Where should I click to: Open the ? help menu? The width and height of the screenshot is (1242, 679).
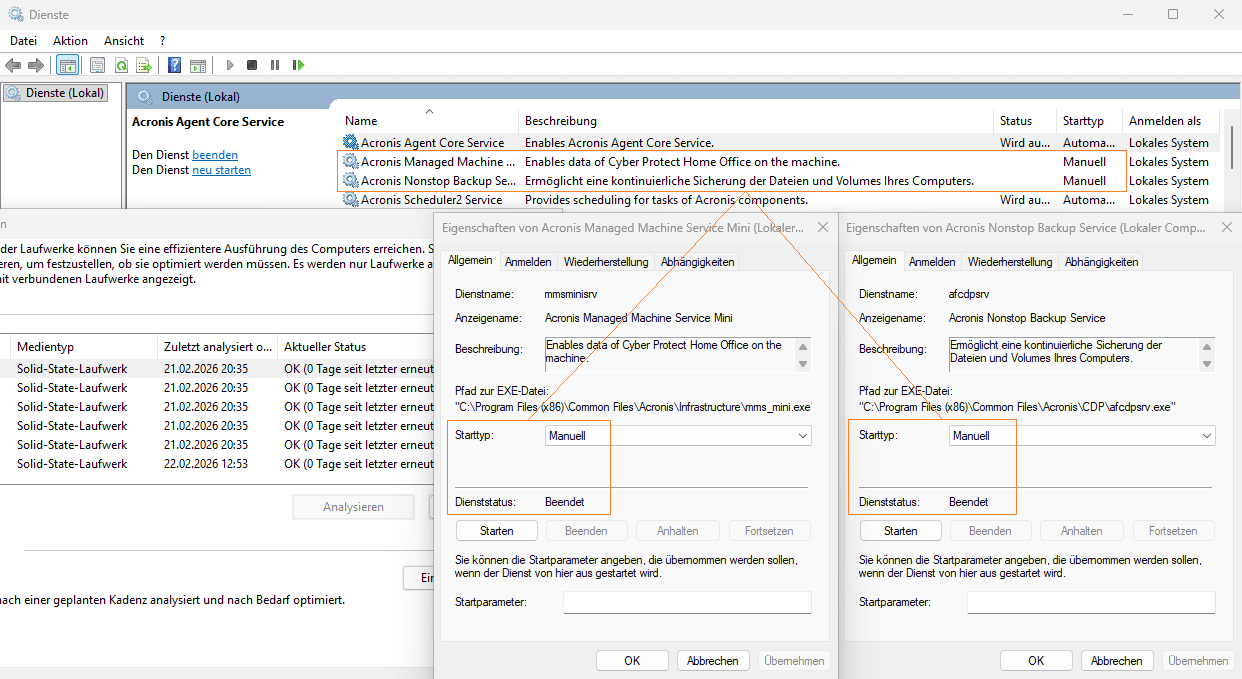(x=162, y=41)
